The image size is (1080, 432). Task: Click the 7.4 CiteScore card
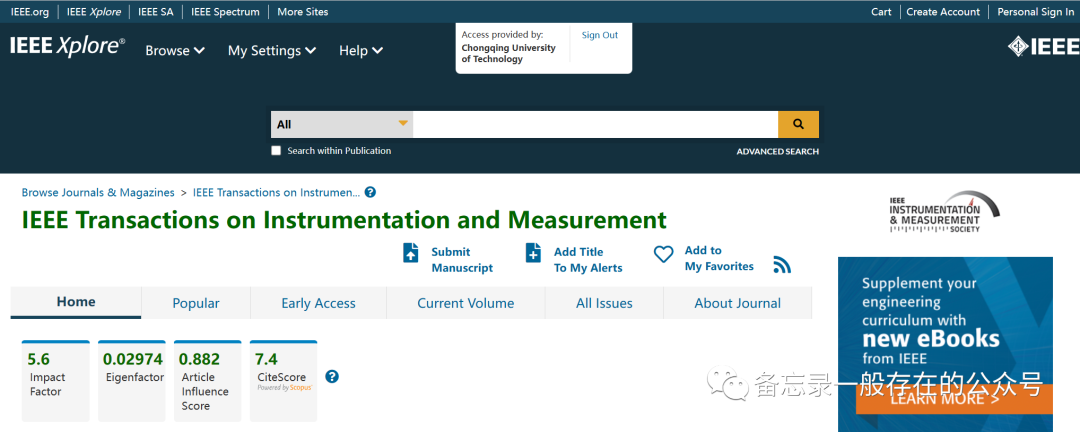coord(283,380)
